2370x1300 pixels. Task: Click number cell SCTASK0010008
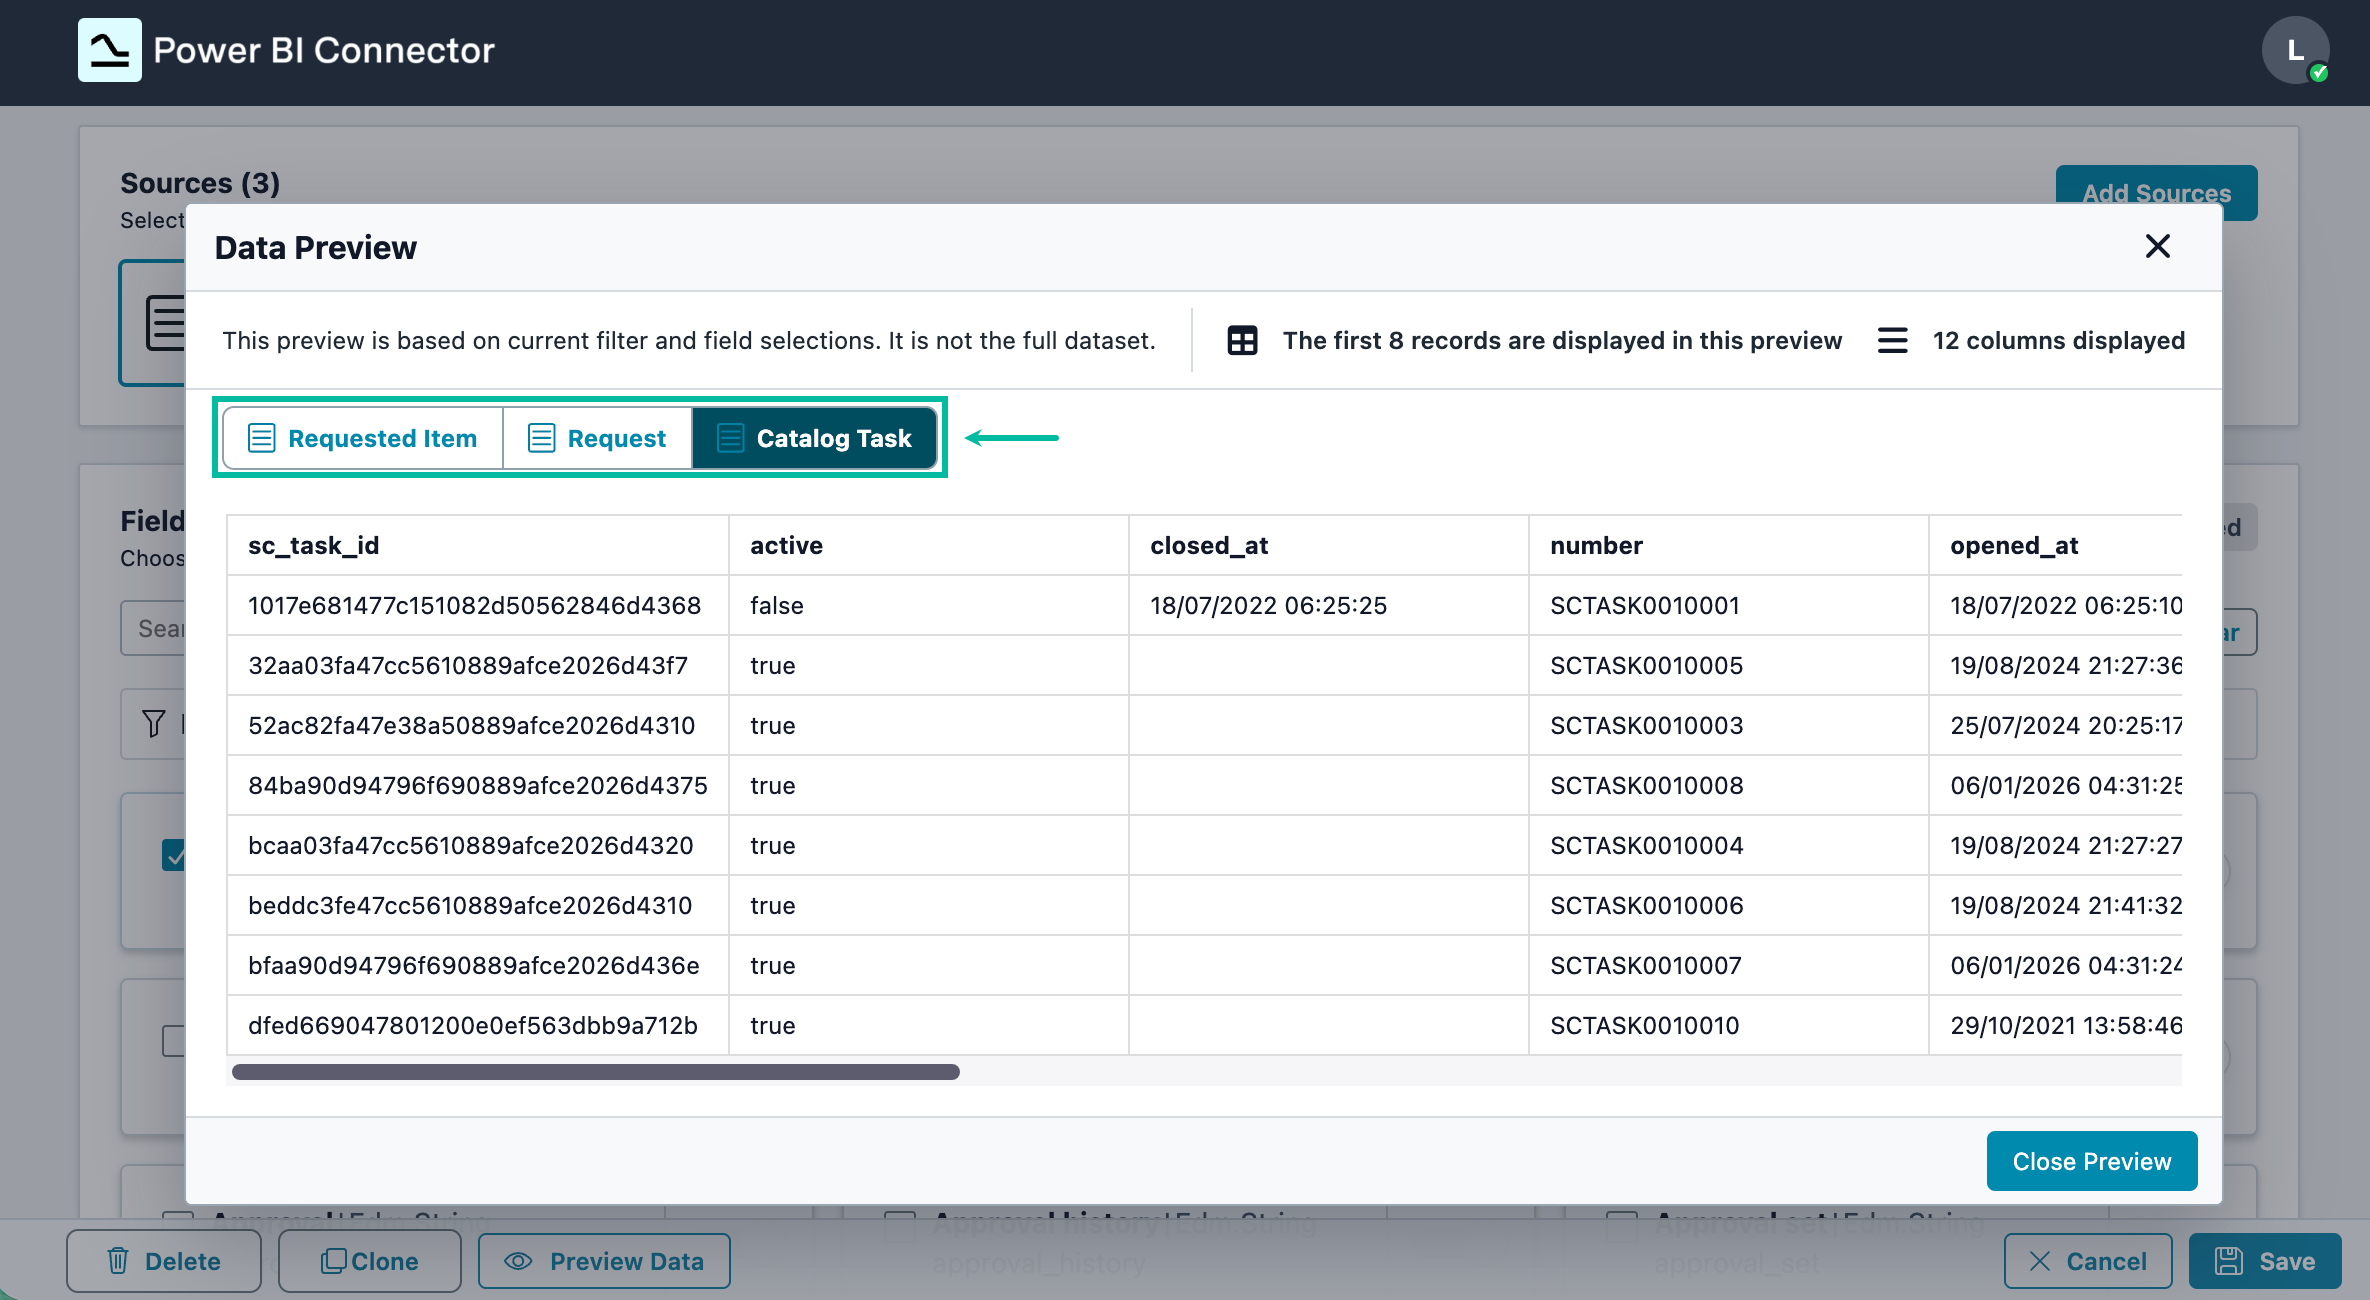[1728, 785]
